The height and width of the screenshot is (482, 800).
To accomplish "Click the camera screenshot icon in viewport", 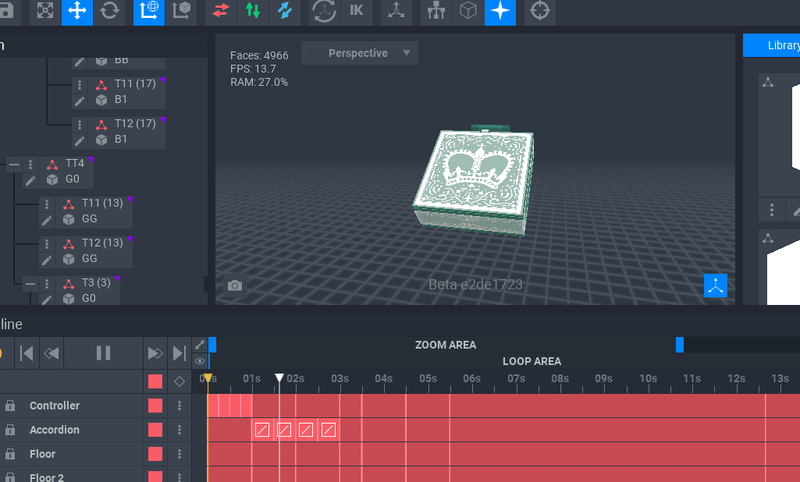I will 235,285.
